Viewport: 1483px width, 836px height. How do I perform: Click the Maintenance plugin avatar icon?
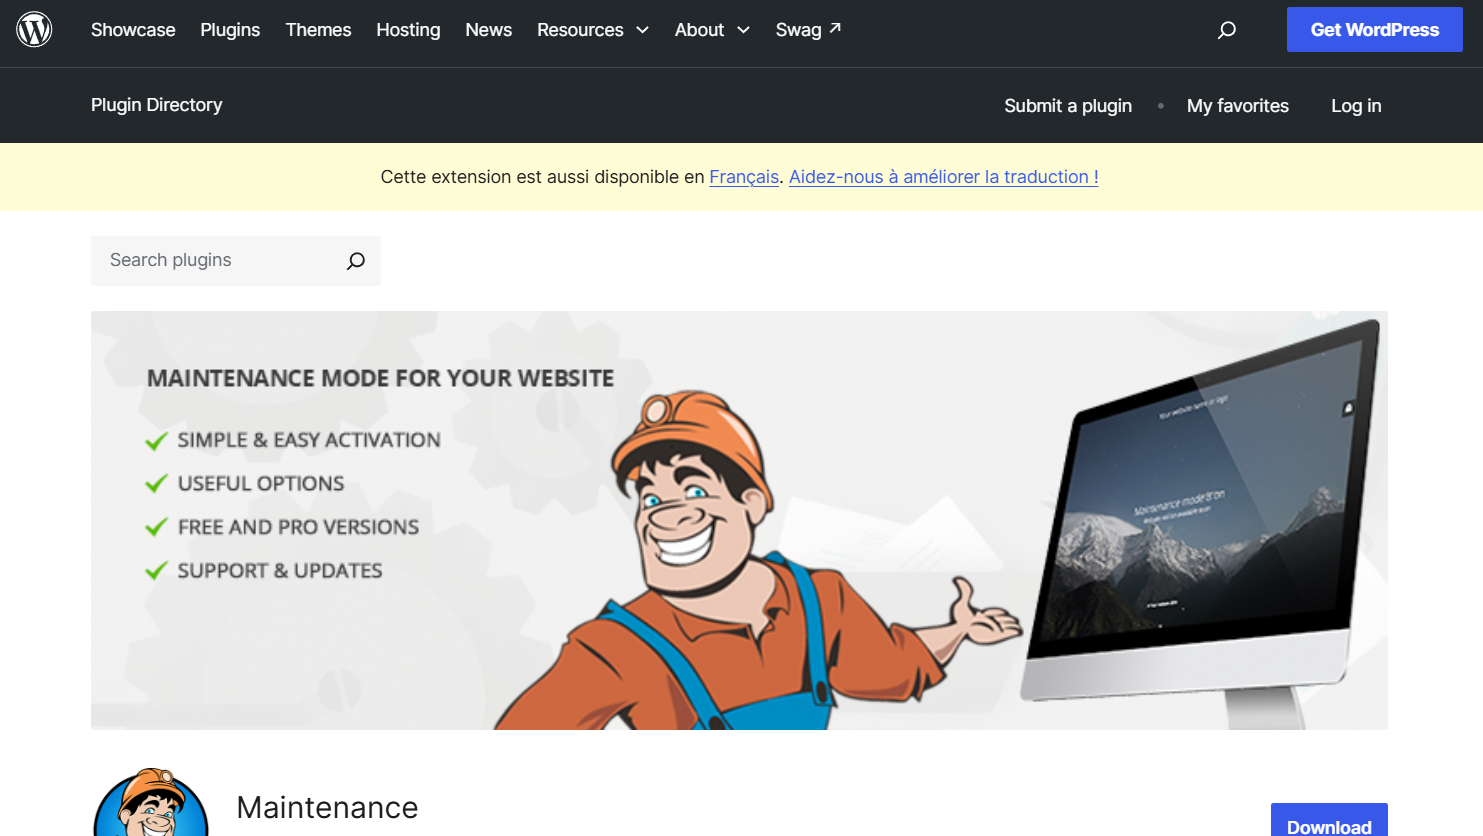pos(151,802)
